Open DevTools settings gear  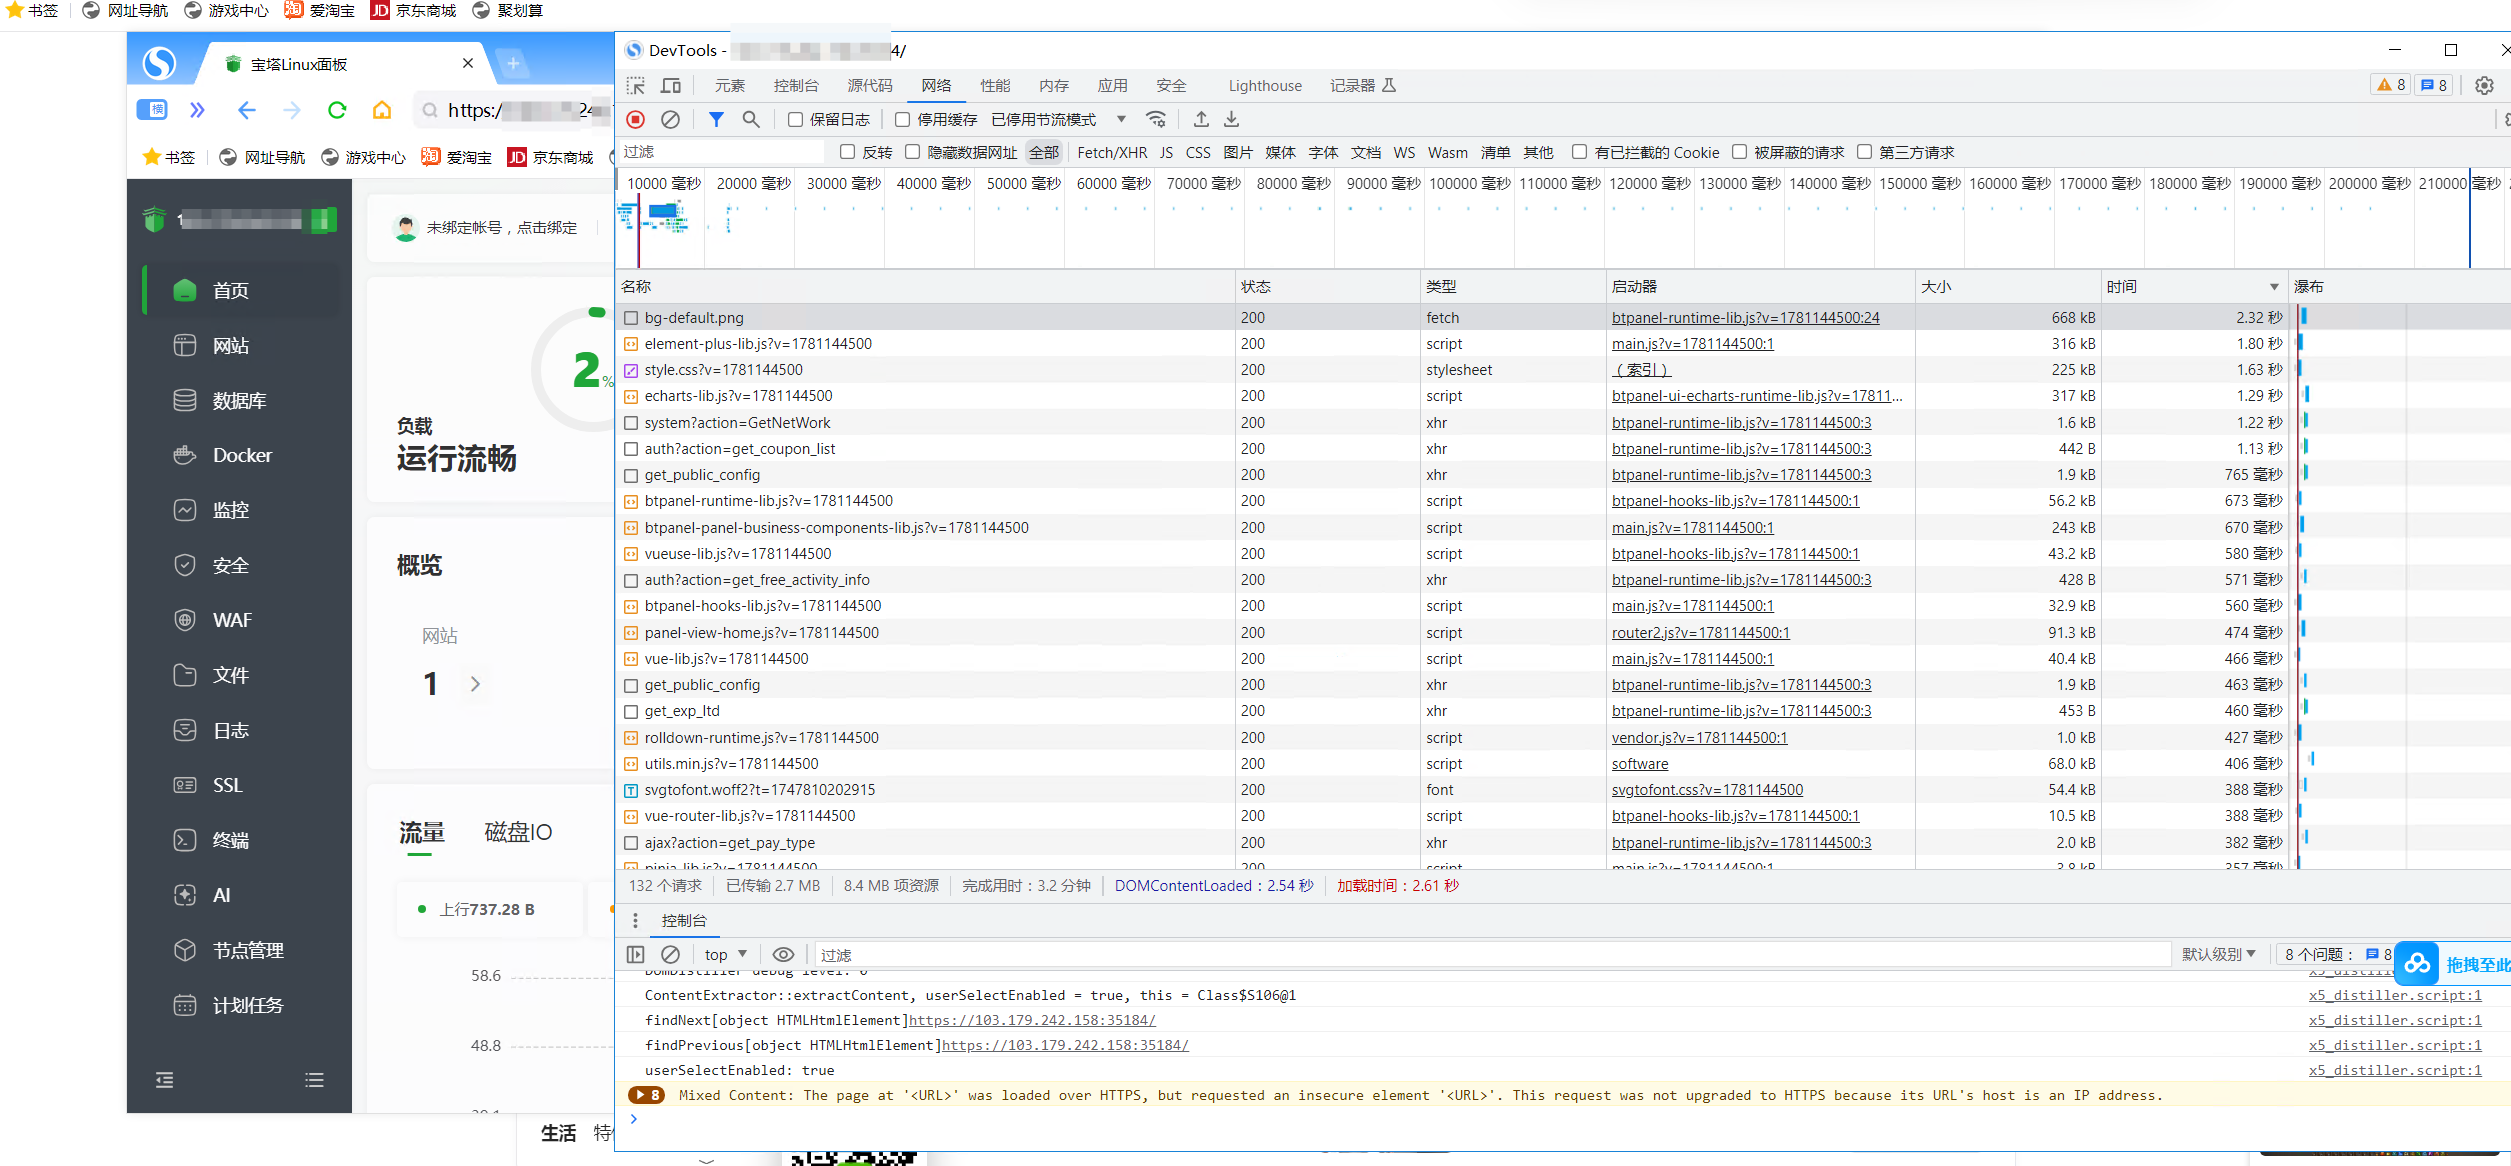pos(2484,85)
